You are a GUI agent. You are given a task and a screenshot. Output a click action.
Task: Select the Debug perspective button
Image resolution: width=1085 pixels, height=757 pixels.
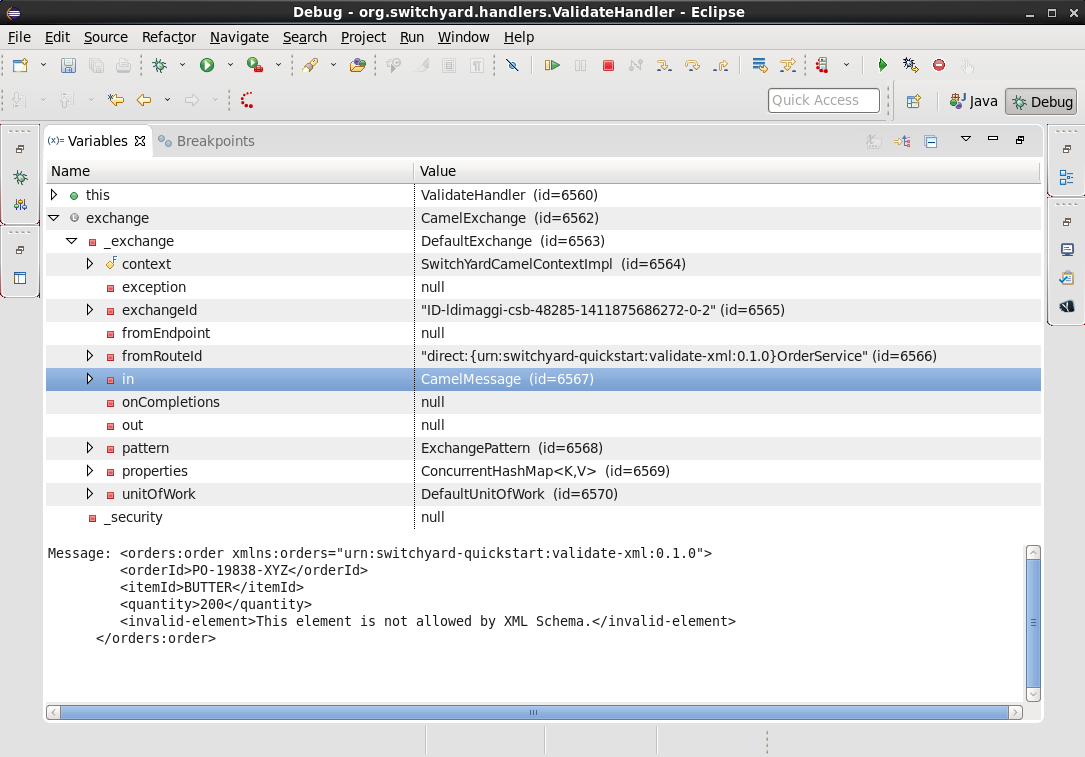(x=1041, y=102)
